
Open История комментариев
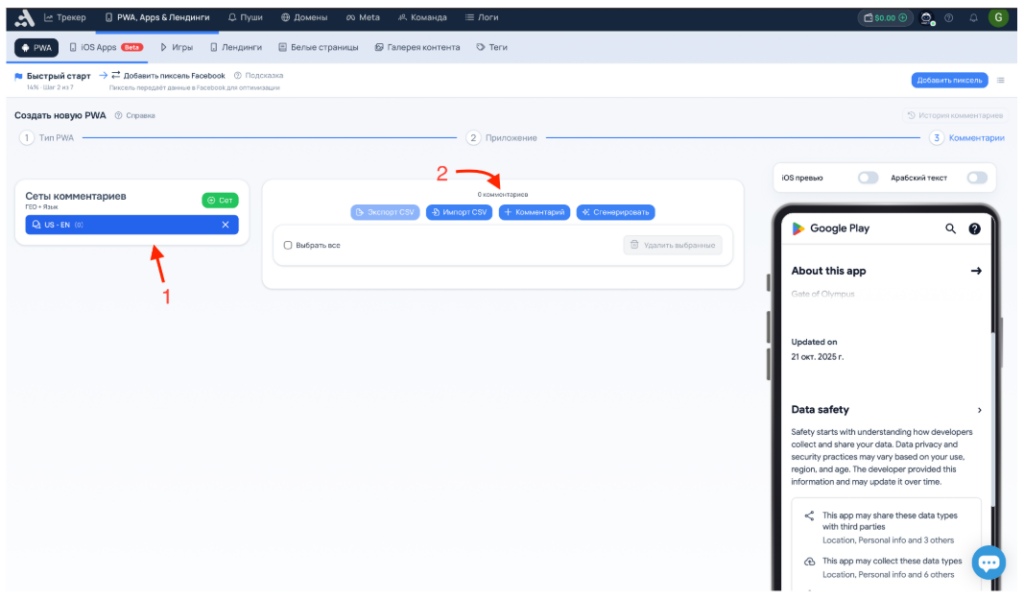(x=955, y=116)
